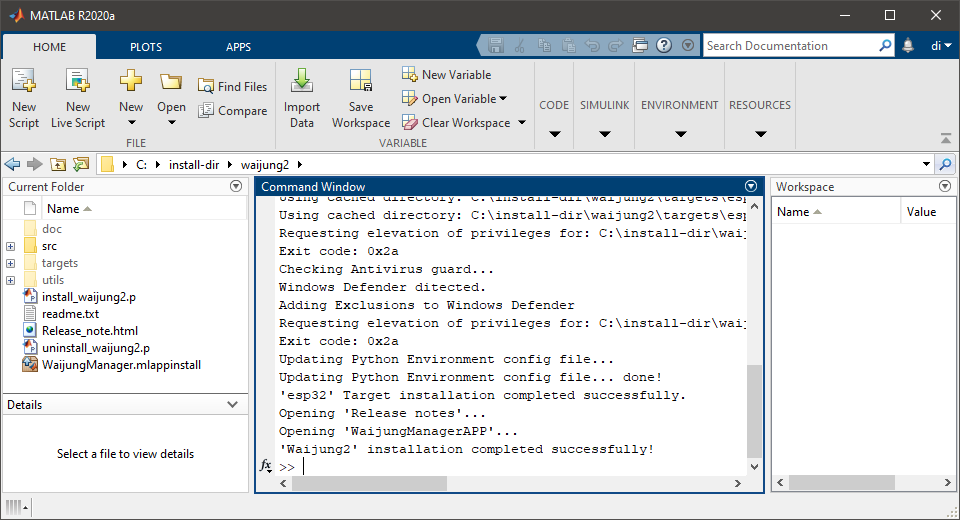Click New Variable
Screen dimensions: 960x520
(x=447, y=75)
